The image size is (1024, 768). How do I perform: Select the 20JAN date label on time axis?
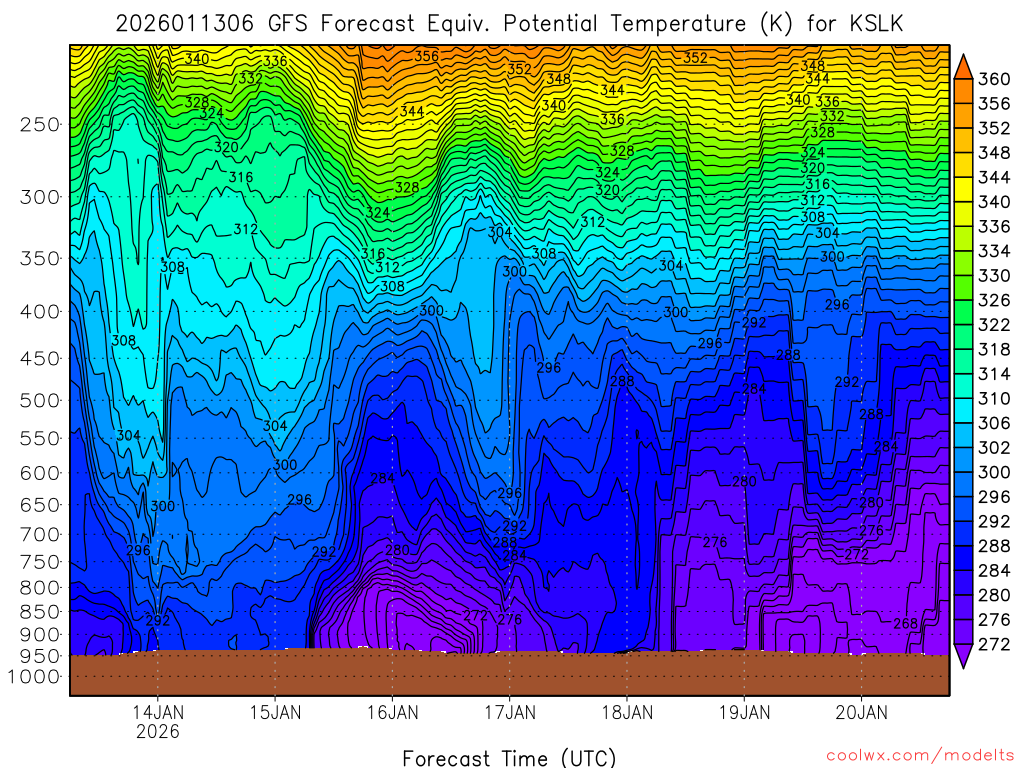(861, 712)
